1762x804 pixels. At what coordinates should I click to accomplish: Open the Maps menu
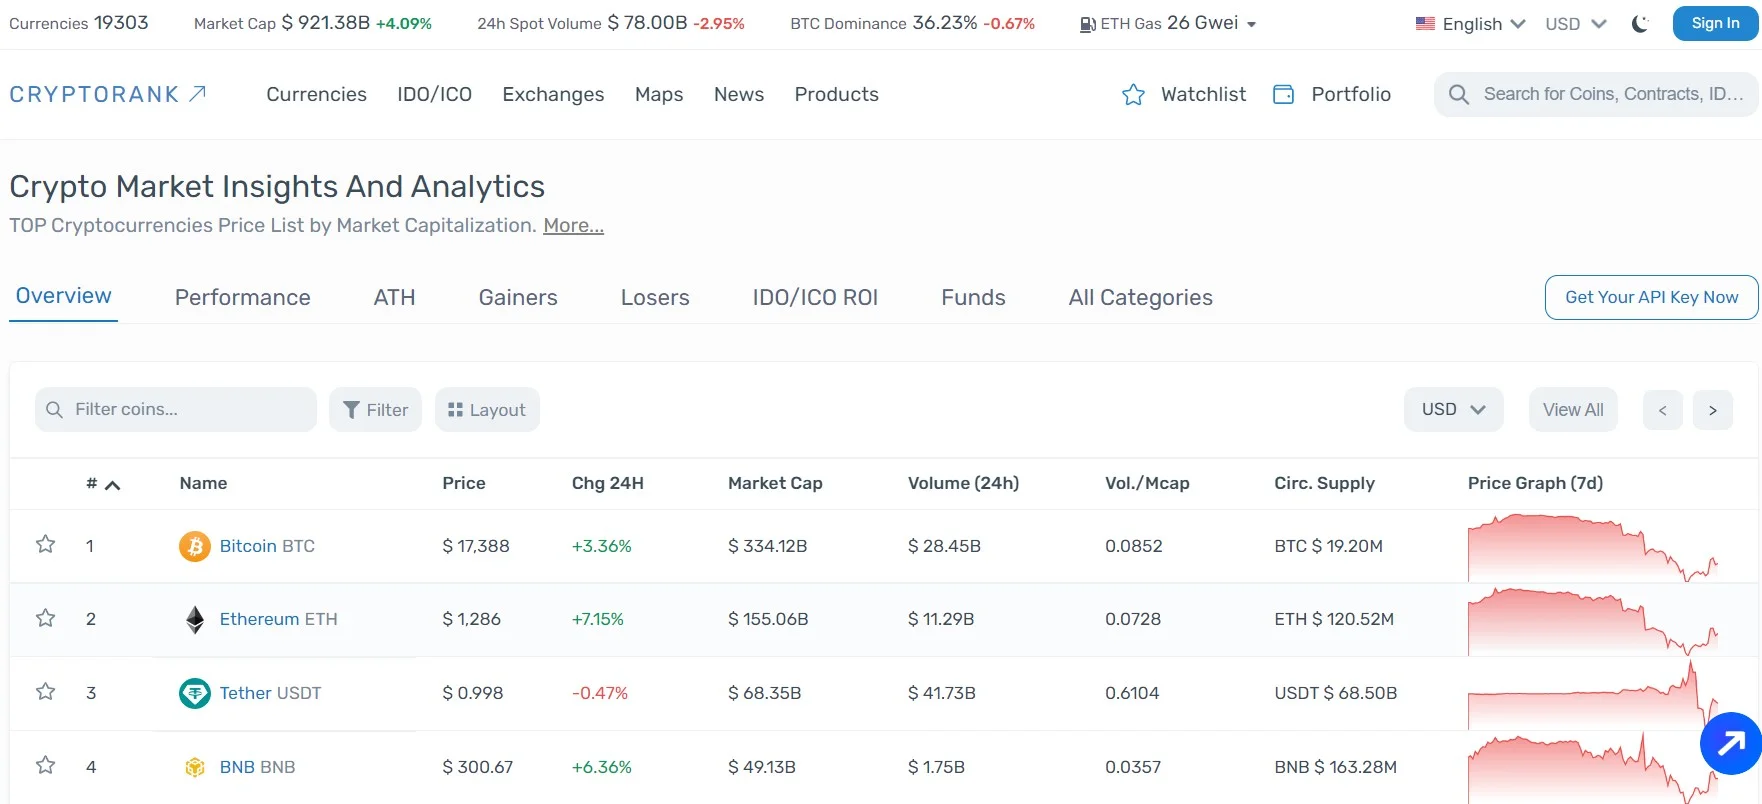(x=659, y=94)
